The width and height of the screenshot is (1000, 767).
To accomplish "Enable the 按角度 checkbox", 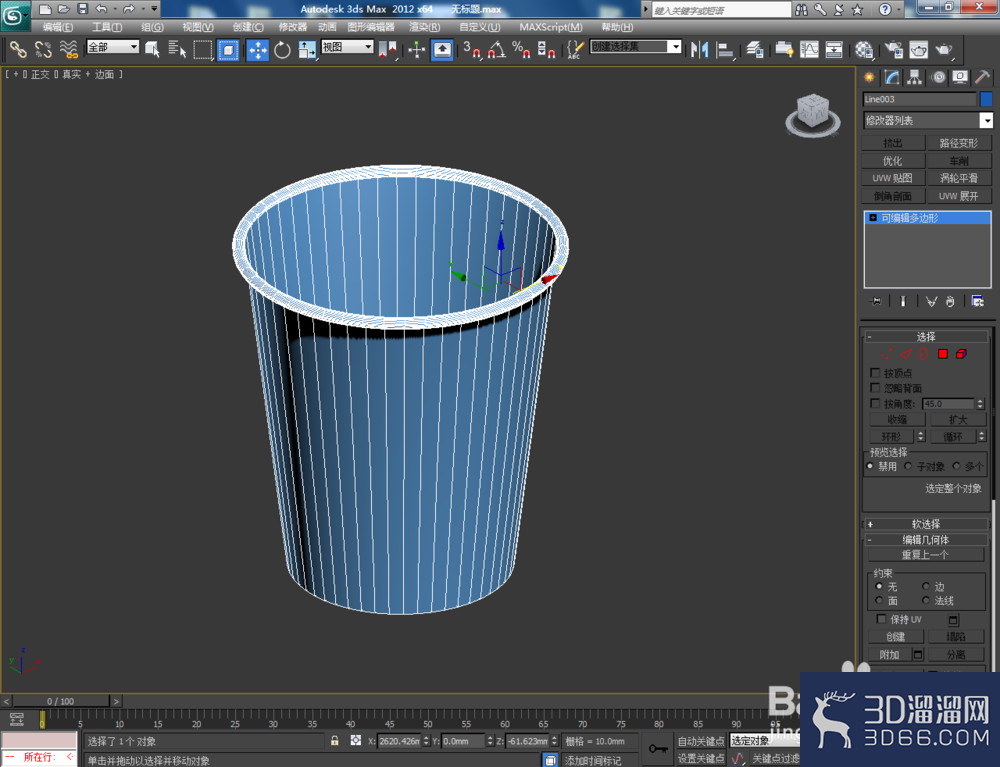I will tap(875, 403).
